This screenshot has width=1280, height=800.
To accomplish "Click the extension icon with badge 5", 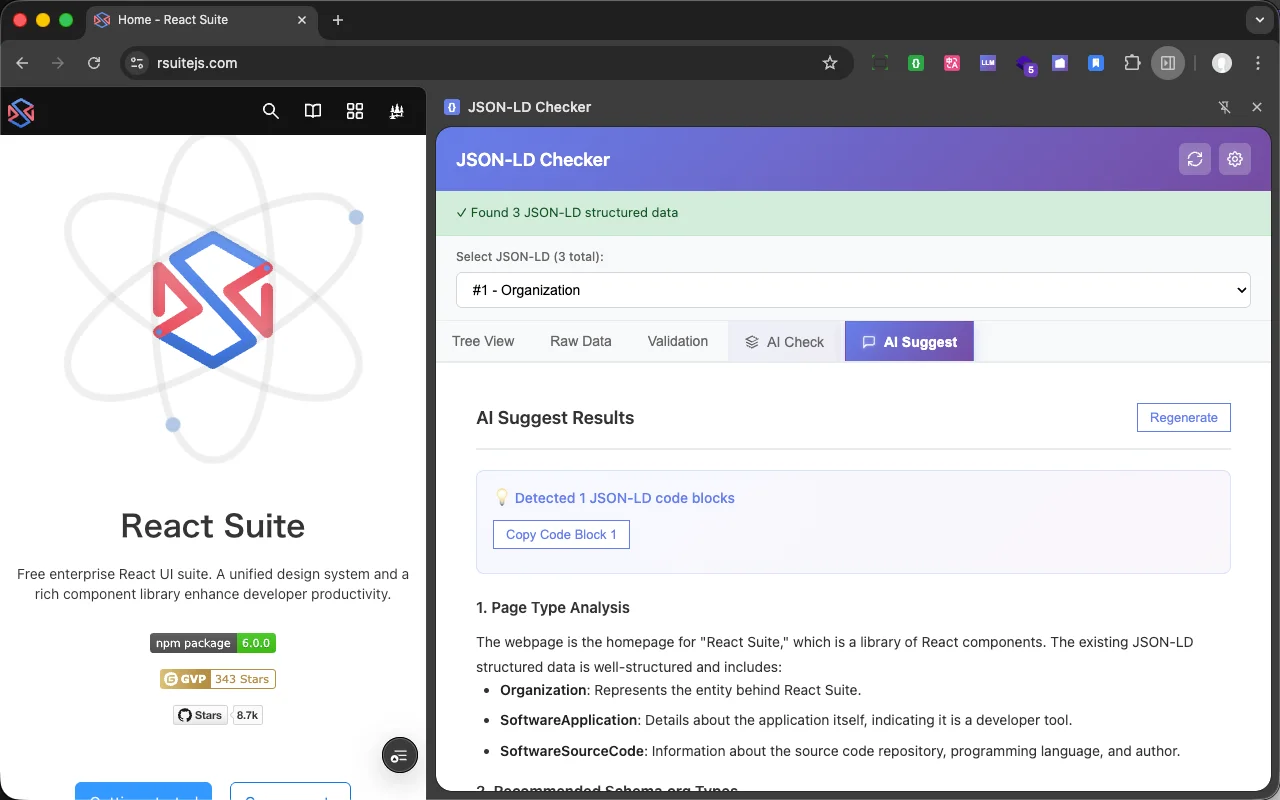I will click(1025, 65).
